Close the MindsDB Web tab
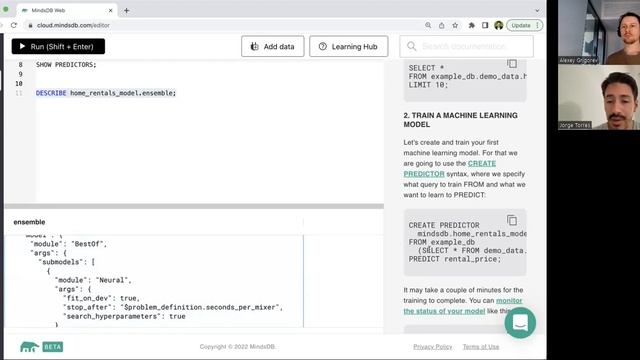The image size is (640, 360). click(110, 11)
